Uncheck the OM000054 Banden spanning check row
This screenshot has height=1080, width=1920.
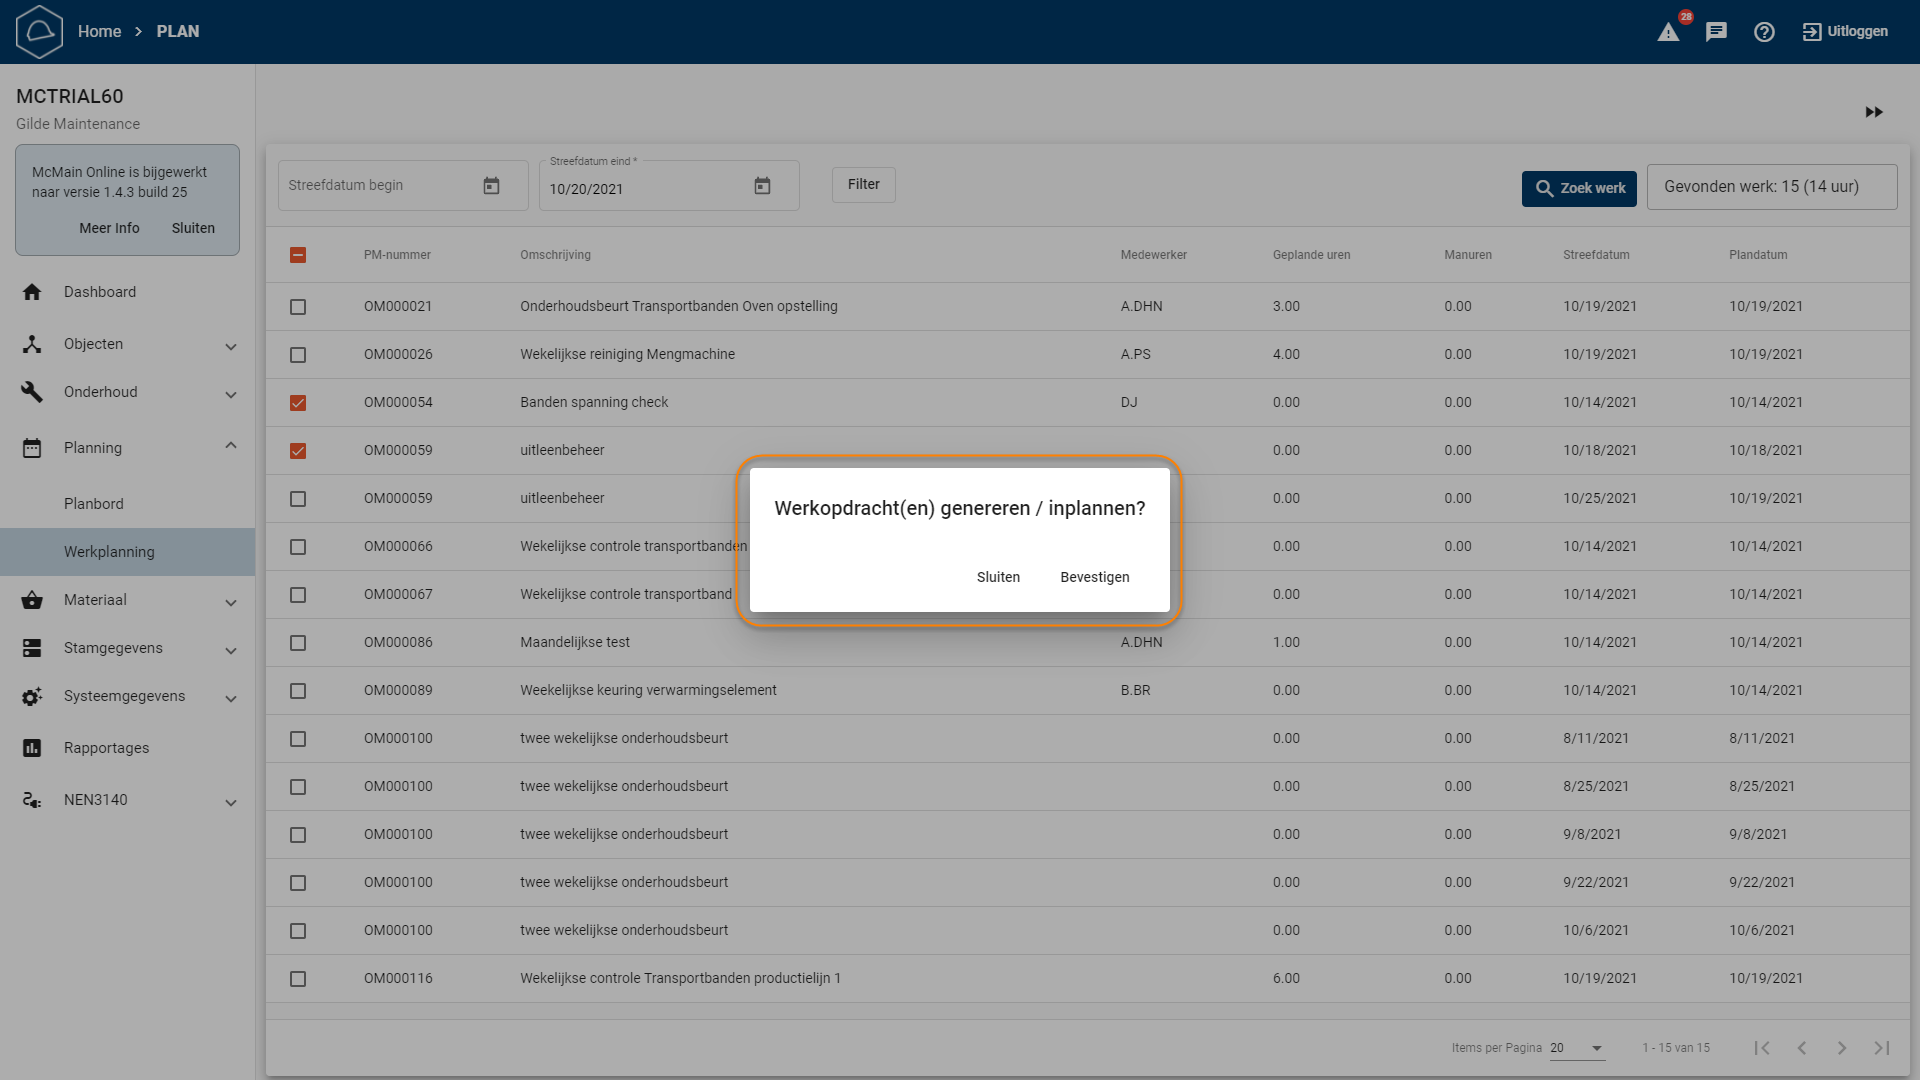pyautogui.click(x=298, y=403)
